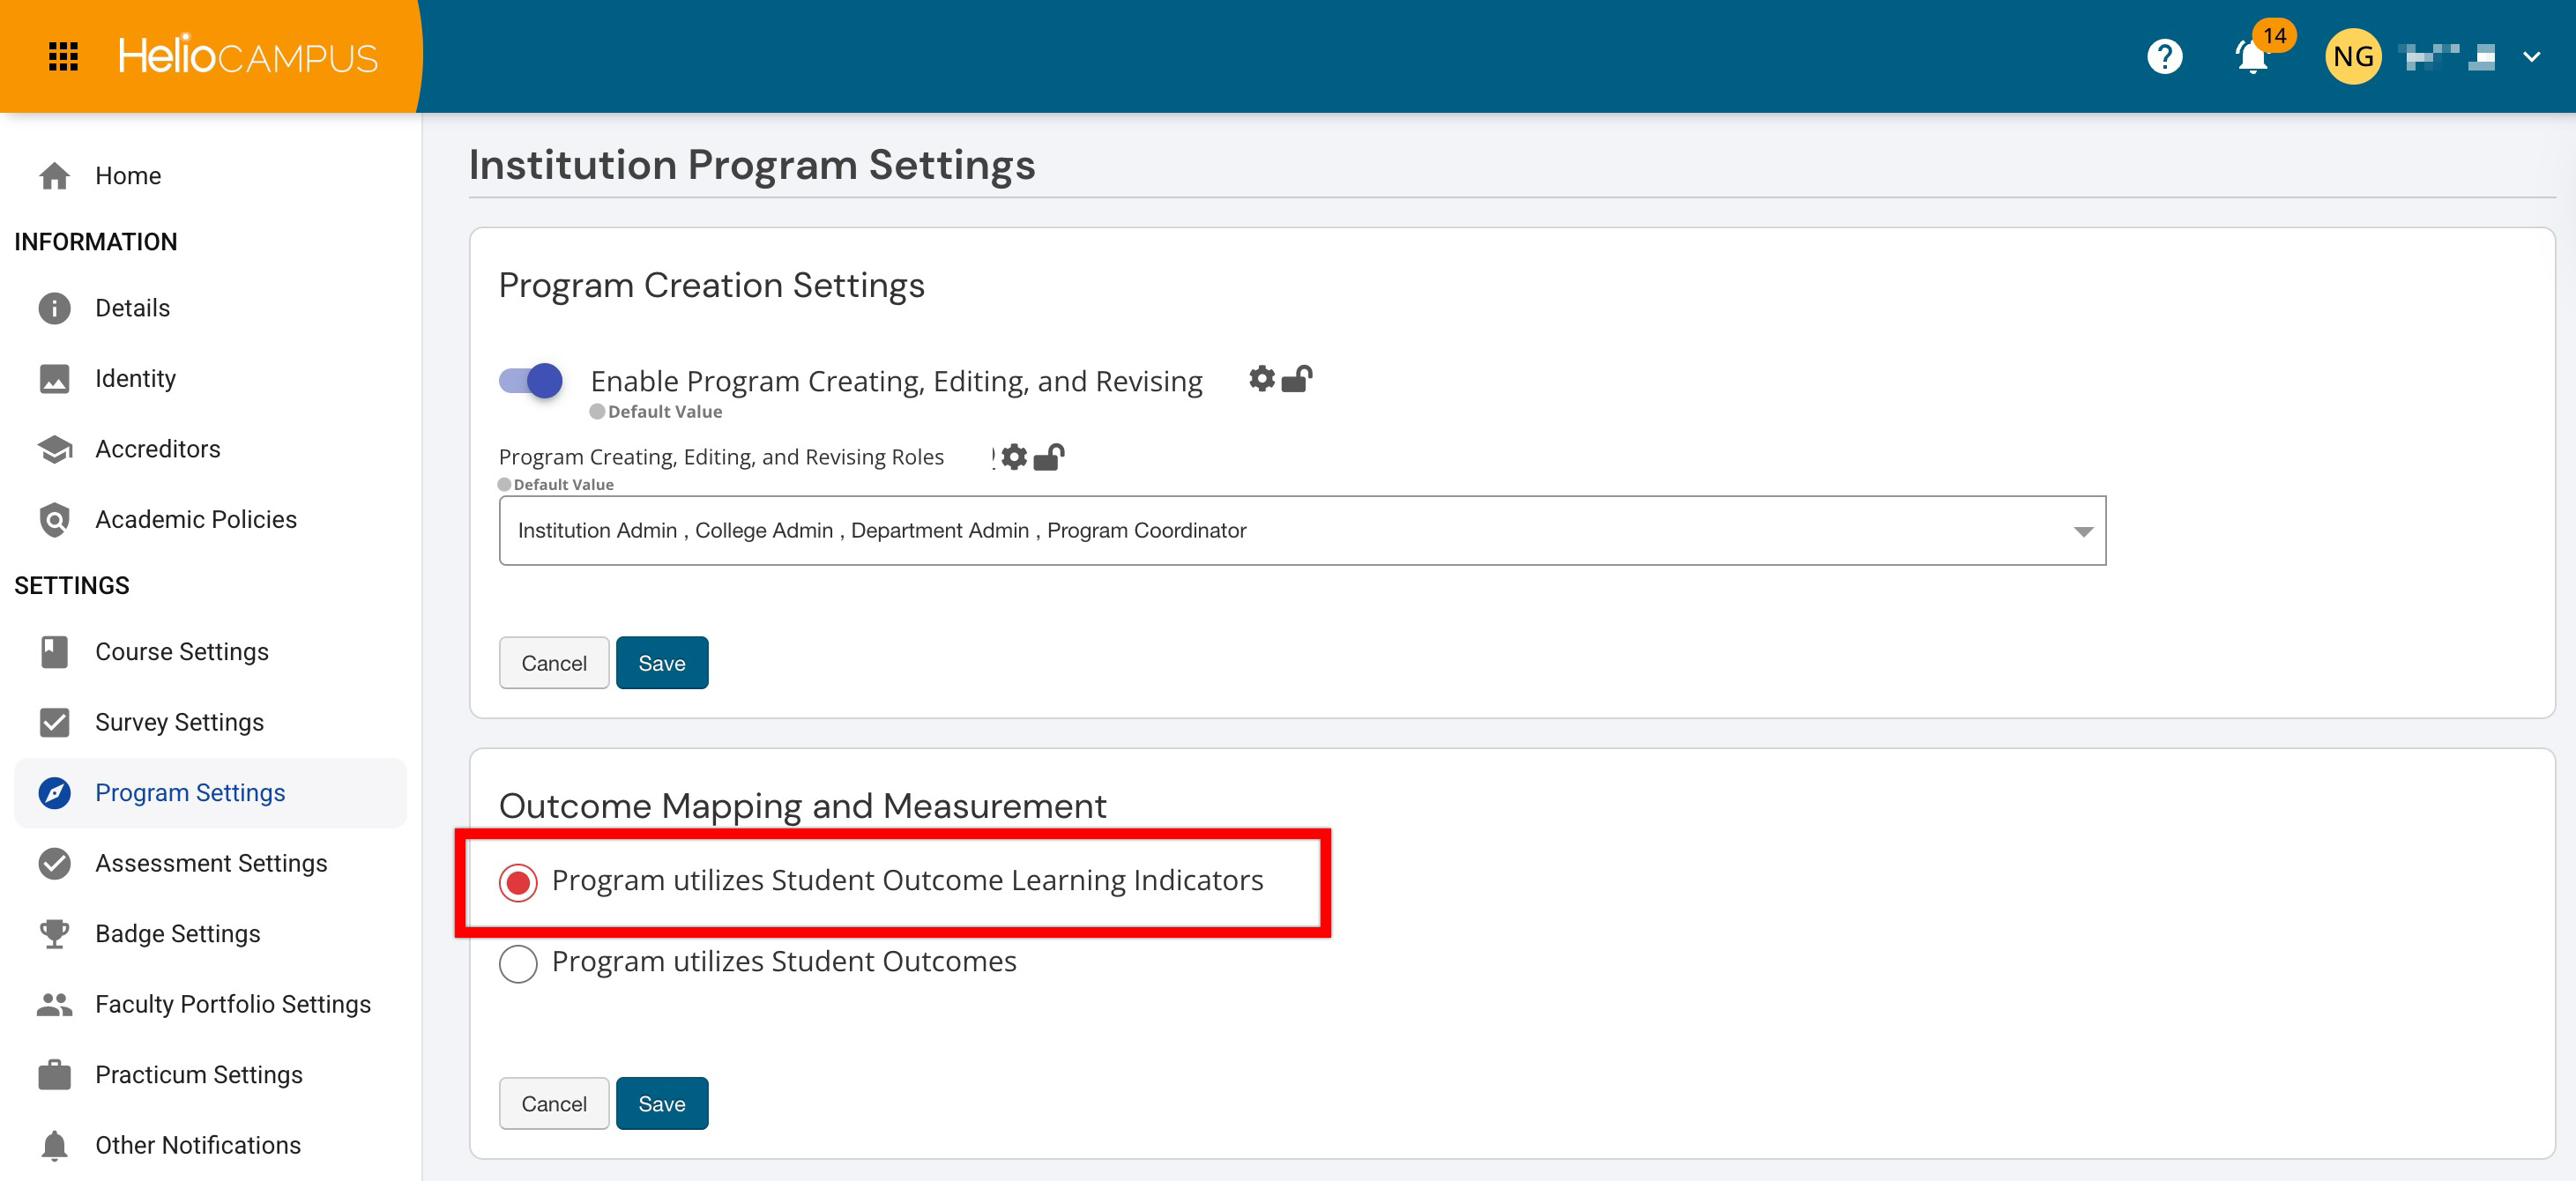Click the help question mark icon
This screenshot has height=1181, width=2576.
[2164, 56]
